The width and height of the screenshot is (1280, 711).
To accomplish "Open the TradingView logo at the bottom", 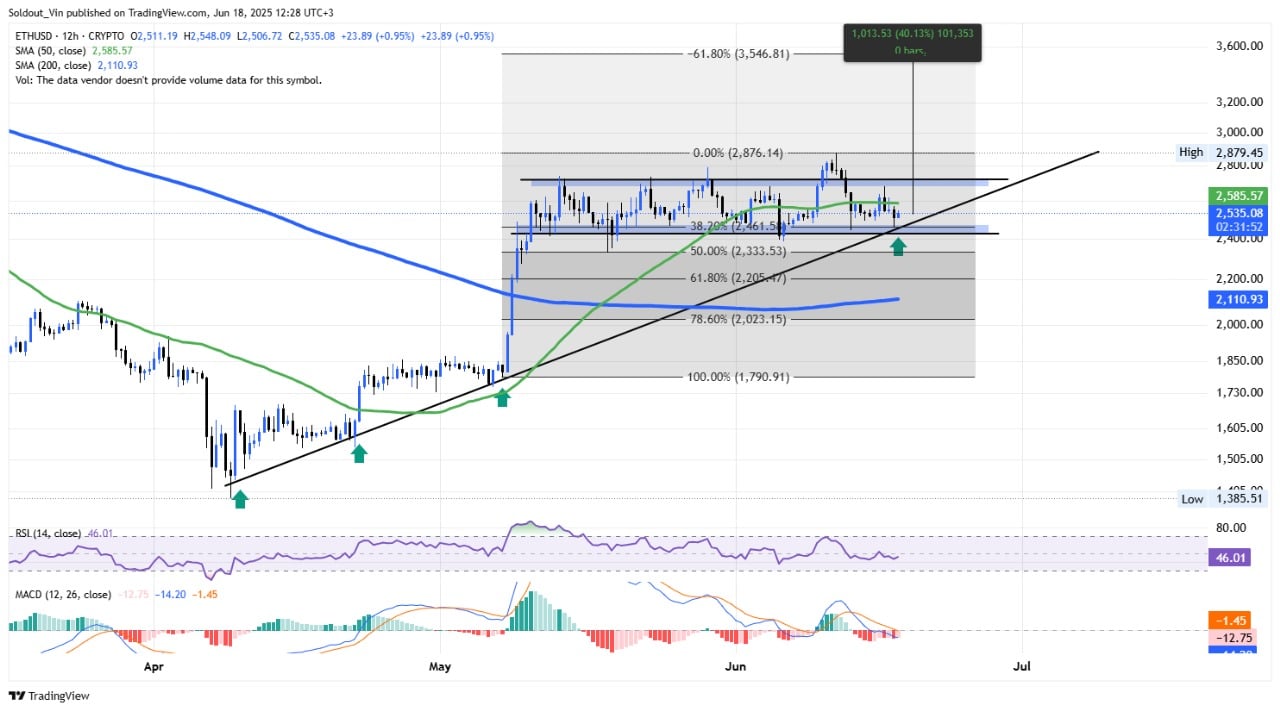I will click(49, 695).
